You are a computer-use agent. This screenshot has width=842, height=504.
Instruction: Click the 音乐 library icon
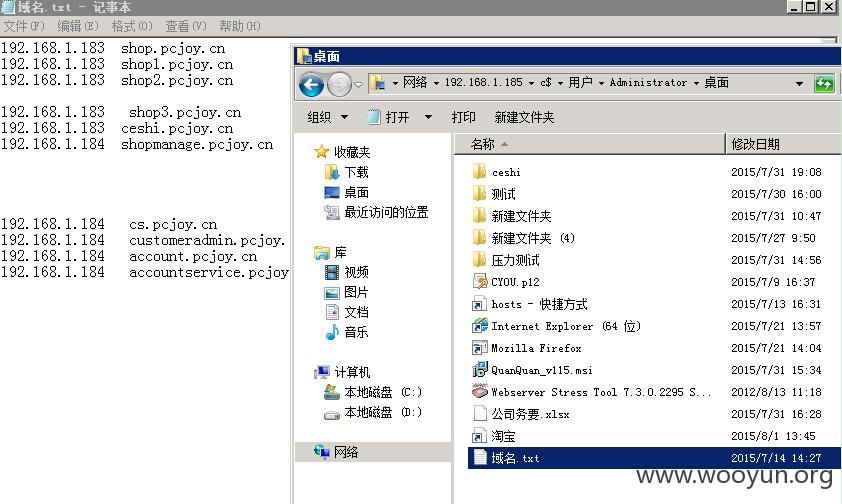click(x=332, y=332)
